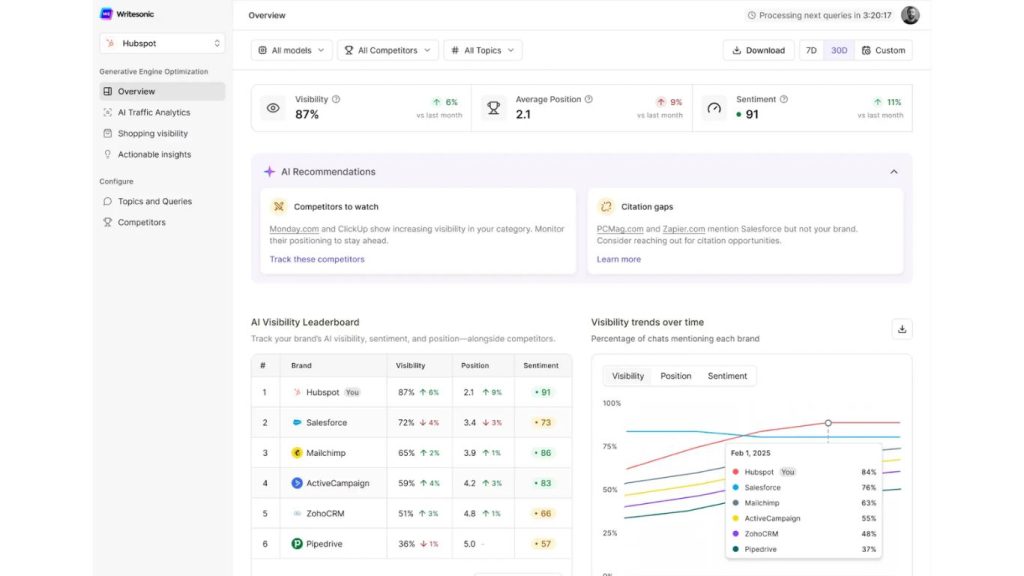This screenshot has height=576, width=1024.
Task: Download the visibility trends chart
Action: click(902, 329)
